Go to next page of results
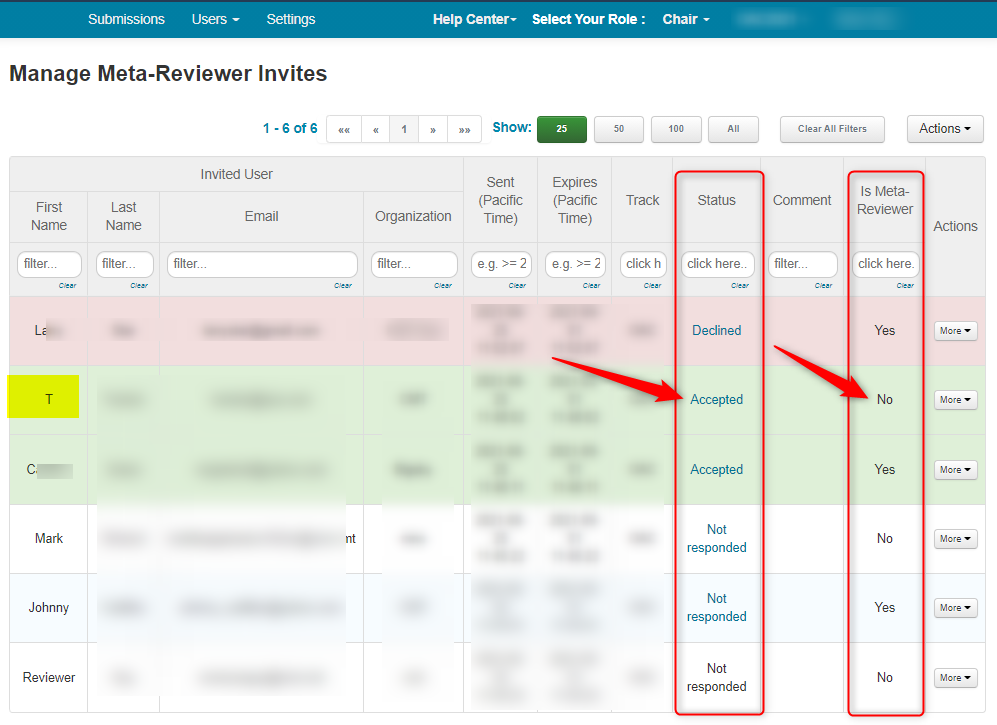 (432, 129)
